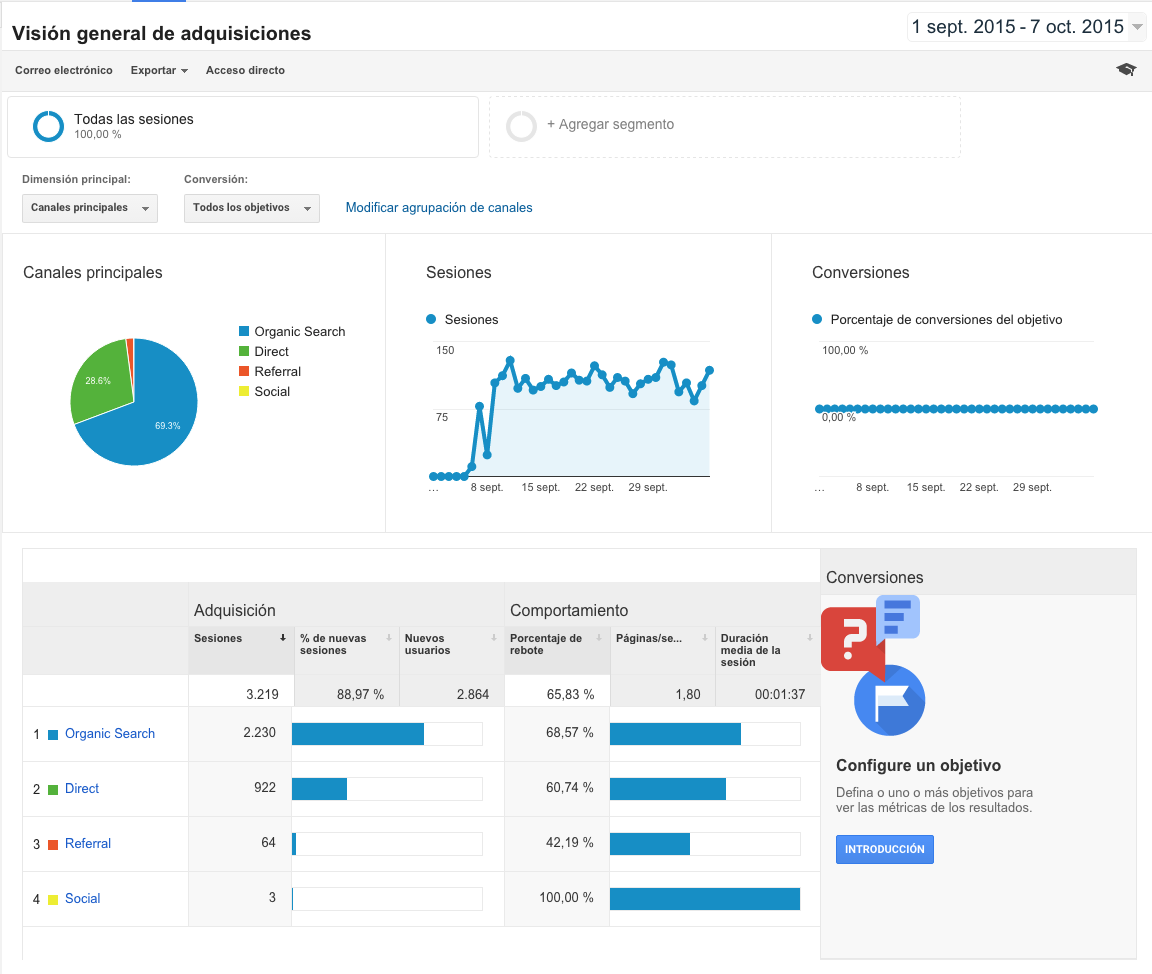Click + Agregar segmento box
The height and width of the screenshot is (974, 1152).
point(724,126)
